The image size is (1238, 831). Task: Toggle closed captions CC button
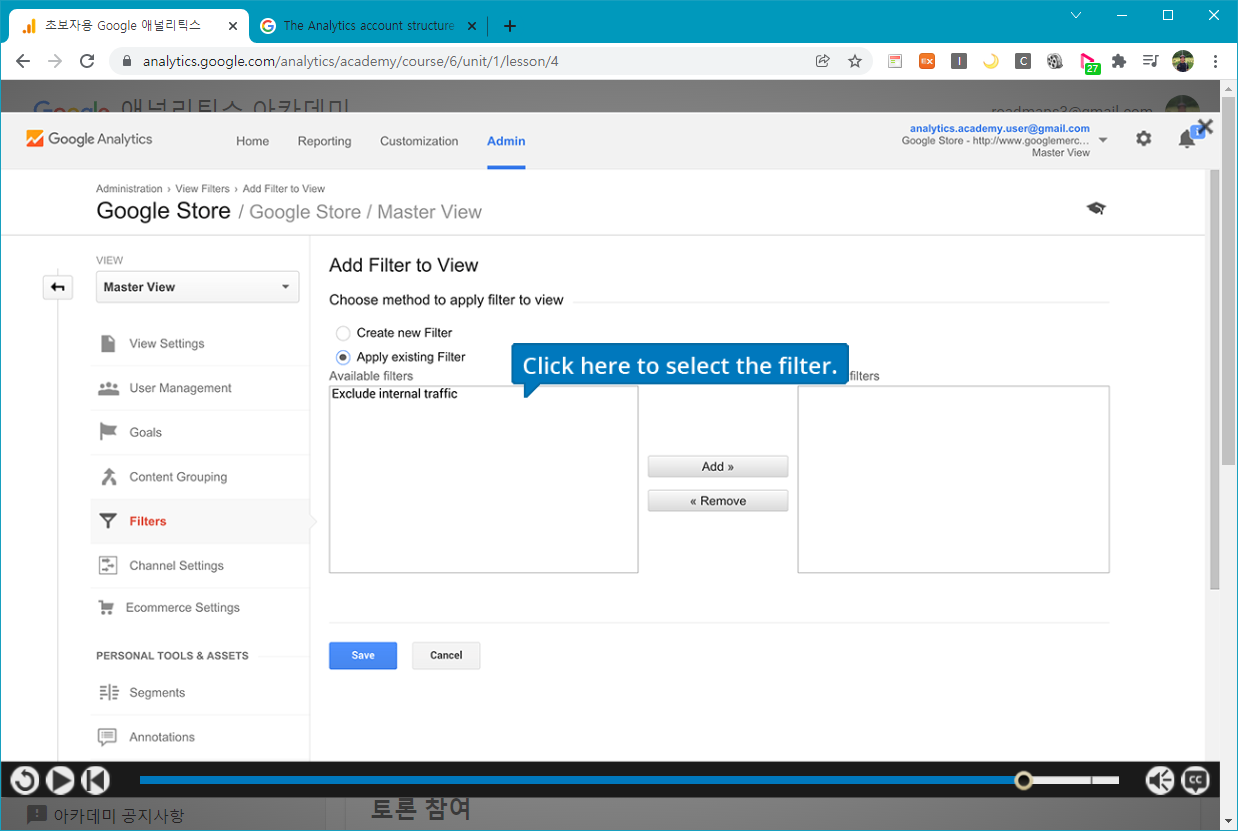pos(1196,780)
